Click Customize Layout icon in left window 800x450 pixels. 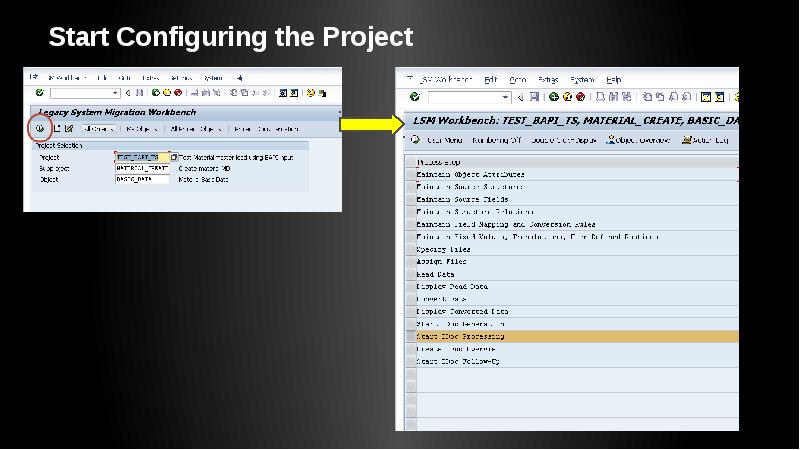[322, 93]
